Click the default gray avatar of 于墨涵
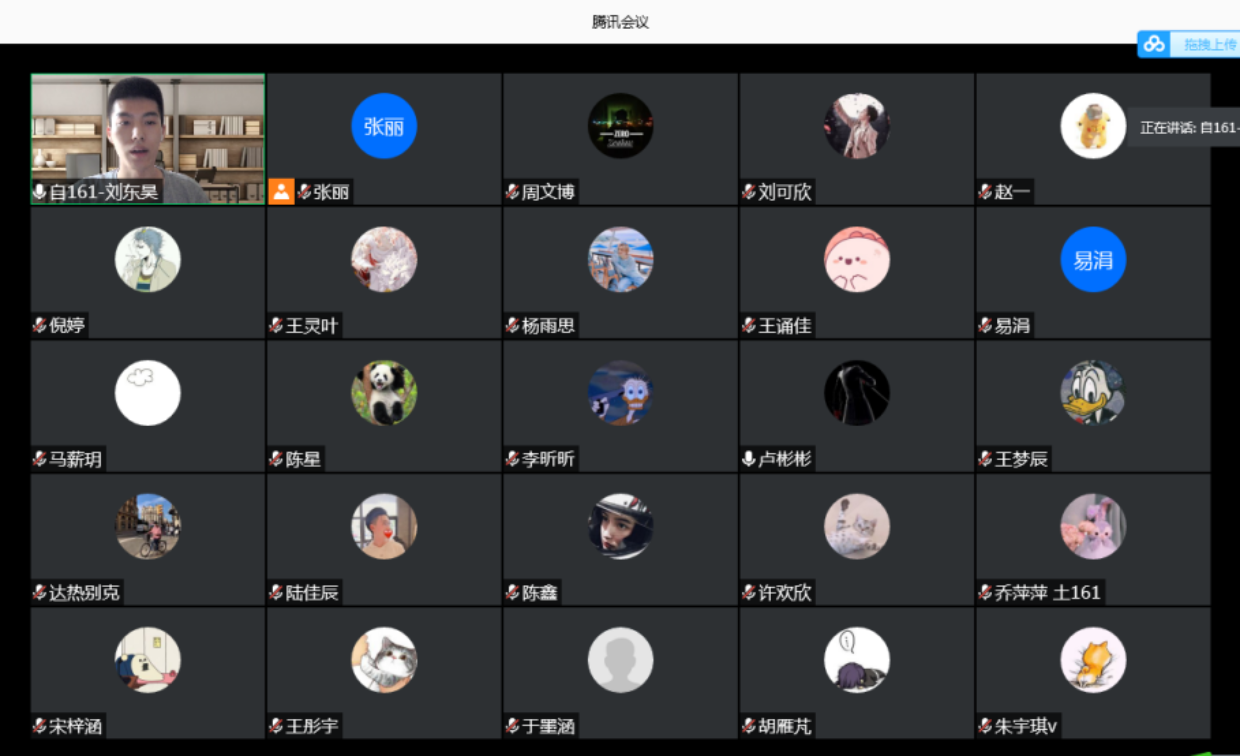Screen dimensions: 1240x756 point(620,660)
